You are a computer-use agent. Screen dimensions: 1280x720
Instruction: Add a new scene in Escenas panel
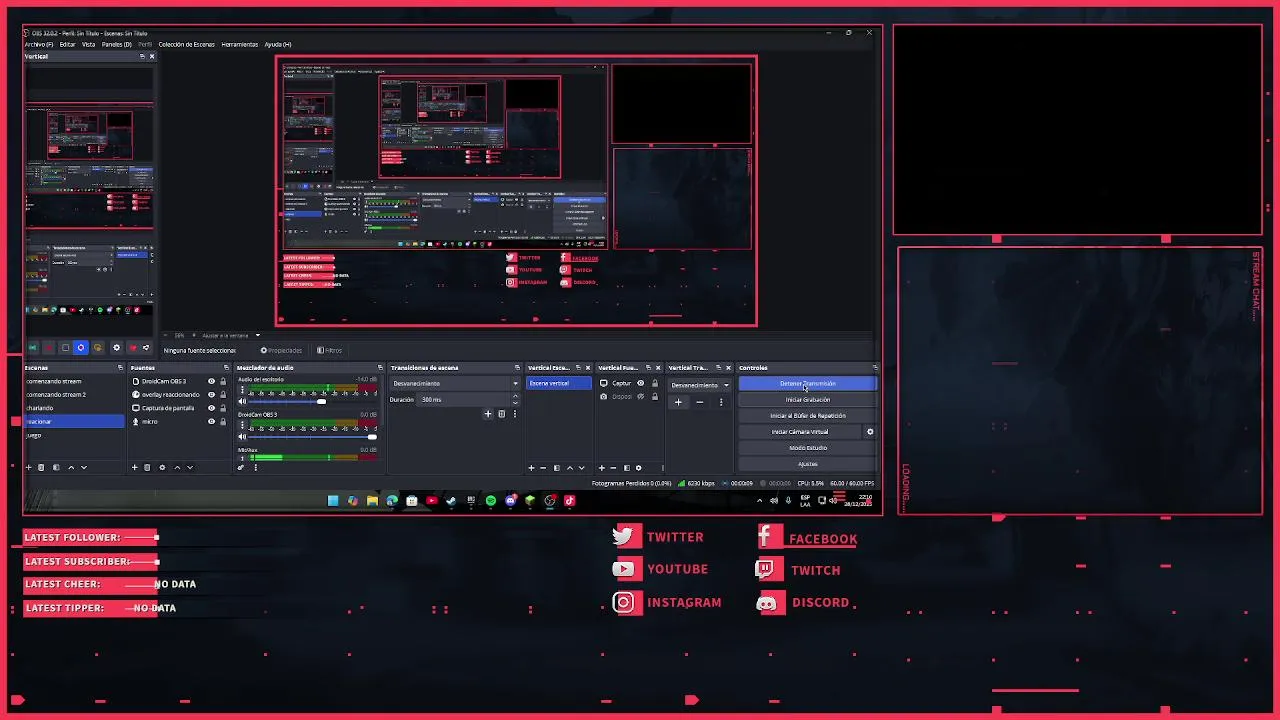29,467
